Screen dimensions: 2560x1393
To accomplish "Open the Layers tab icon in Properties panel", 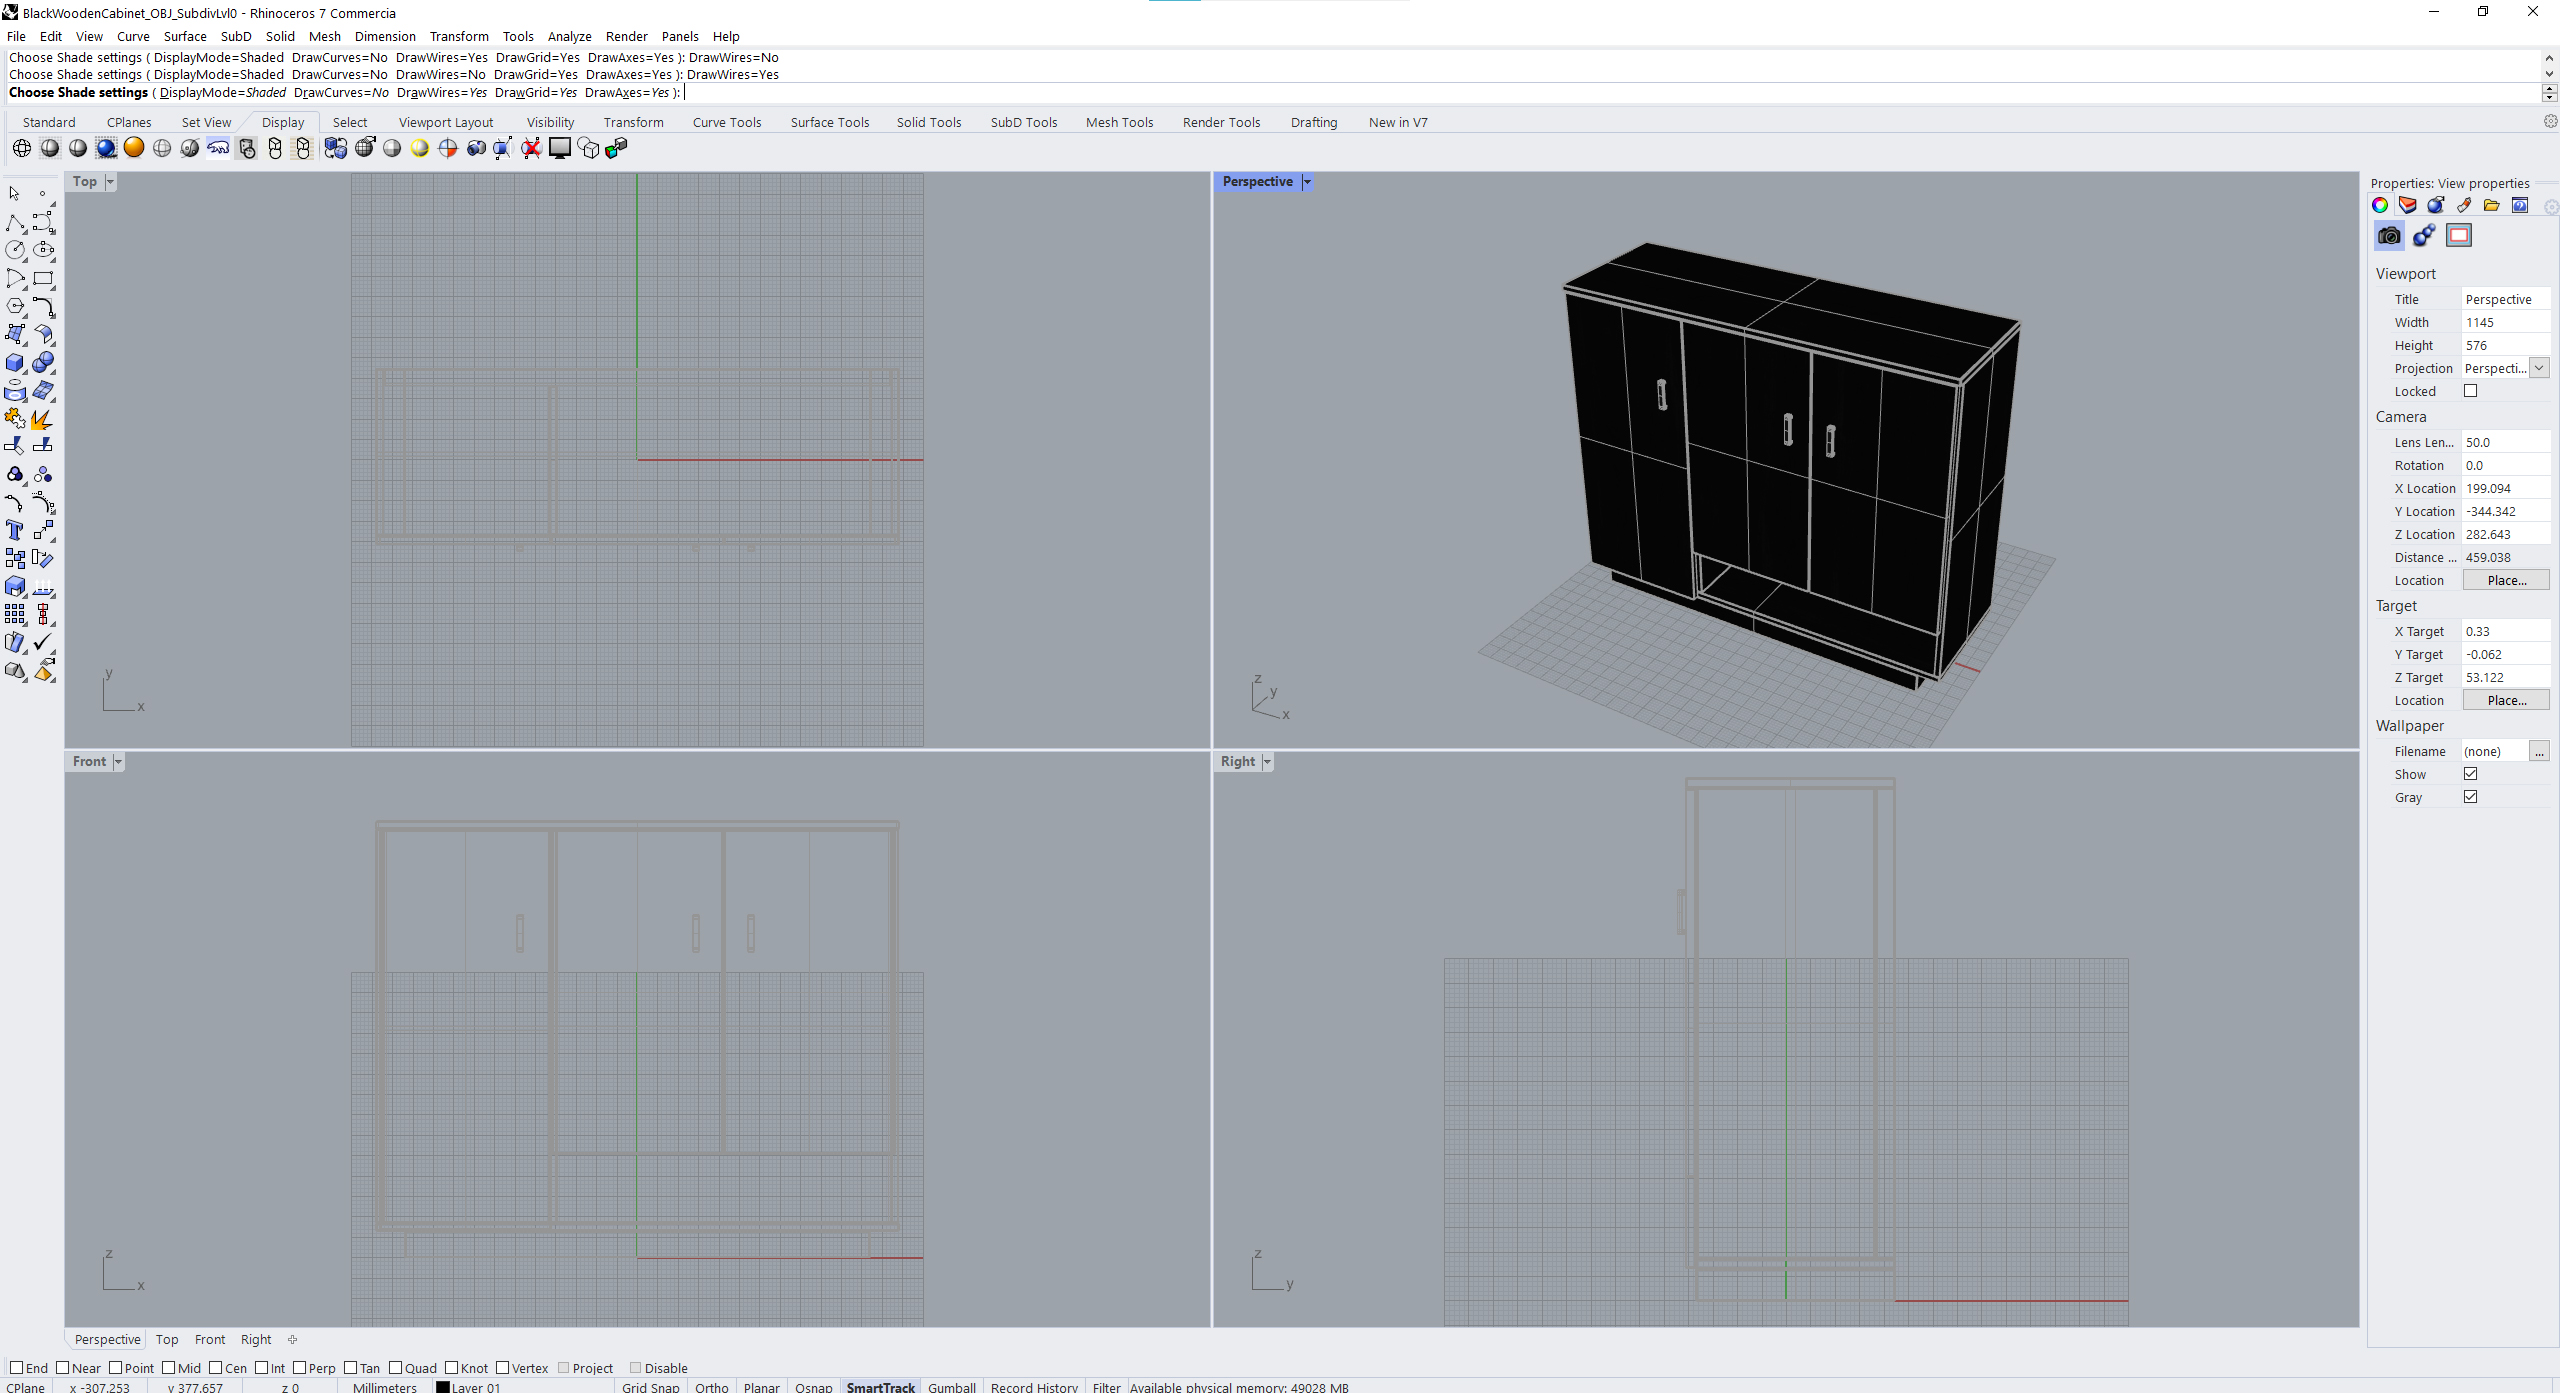I will point(2408,205).
